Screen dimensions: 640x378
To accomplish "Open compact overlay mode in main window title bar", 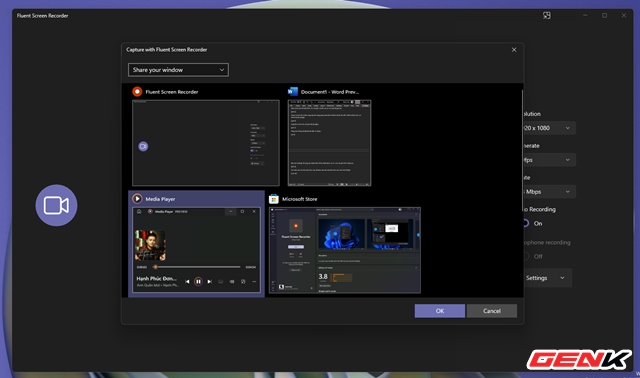I will tap(547, 16).
